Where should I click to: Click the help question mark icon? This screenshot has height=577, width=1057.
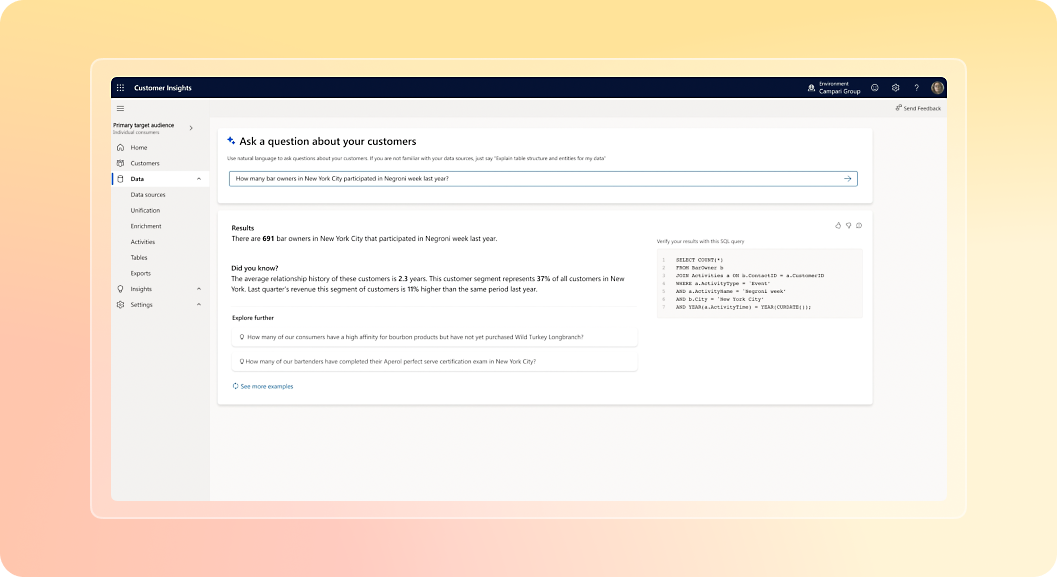tap(916, 88)
